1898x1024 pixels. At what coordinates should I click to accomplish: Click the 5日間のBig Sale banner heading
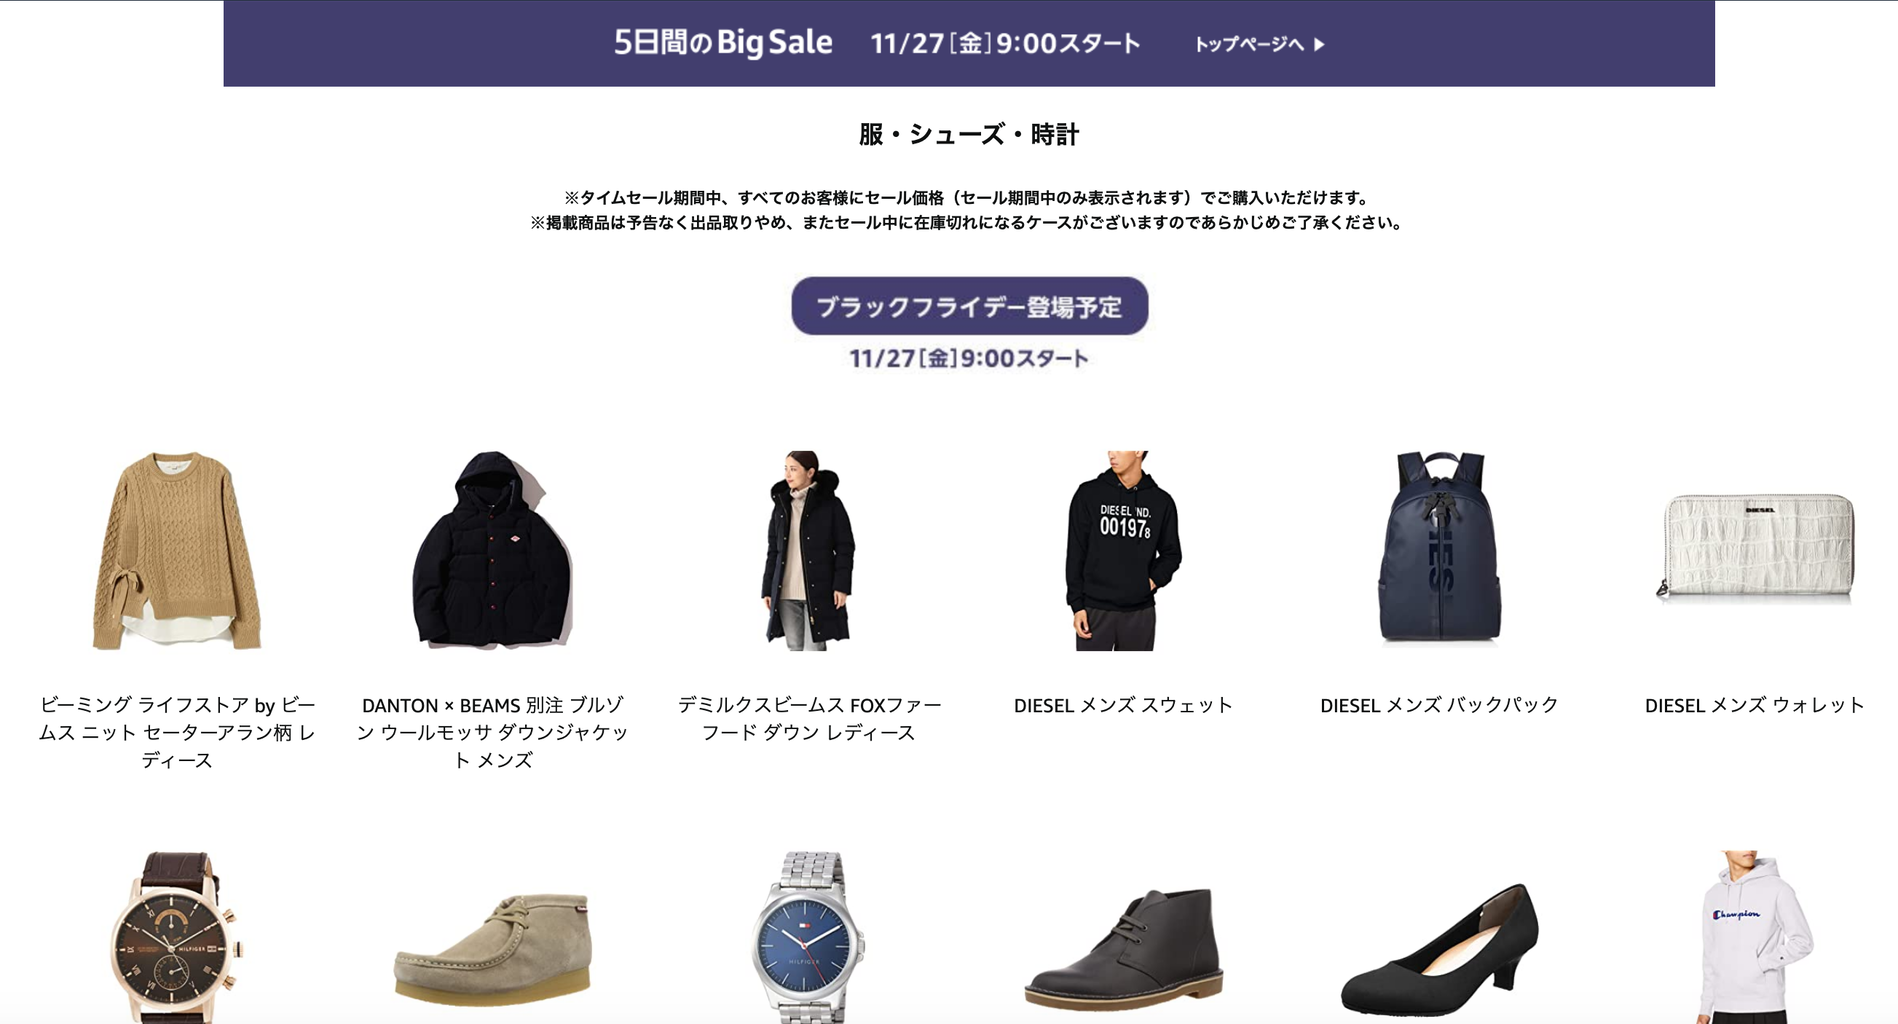(x=723, y=42)
